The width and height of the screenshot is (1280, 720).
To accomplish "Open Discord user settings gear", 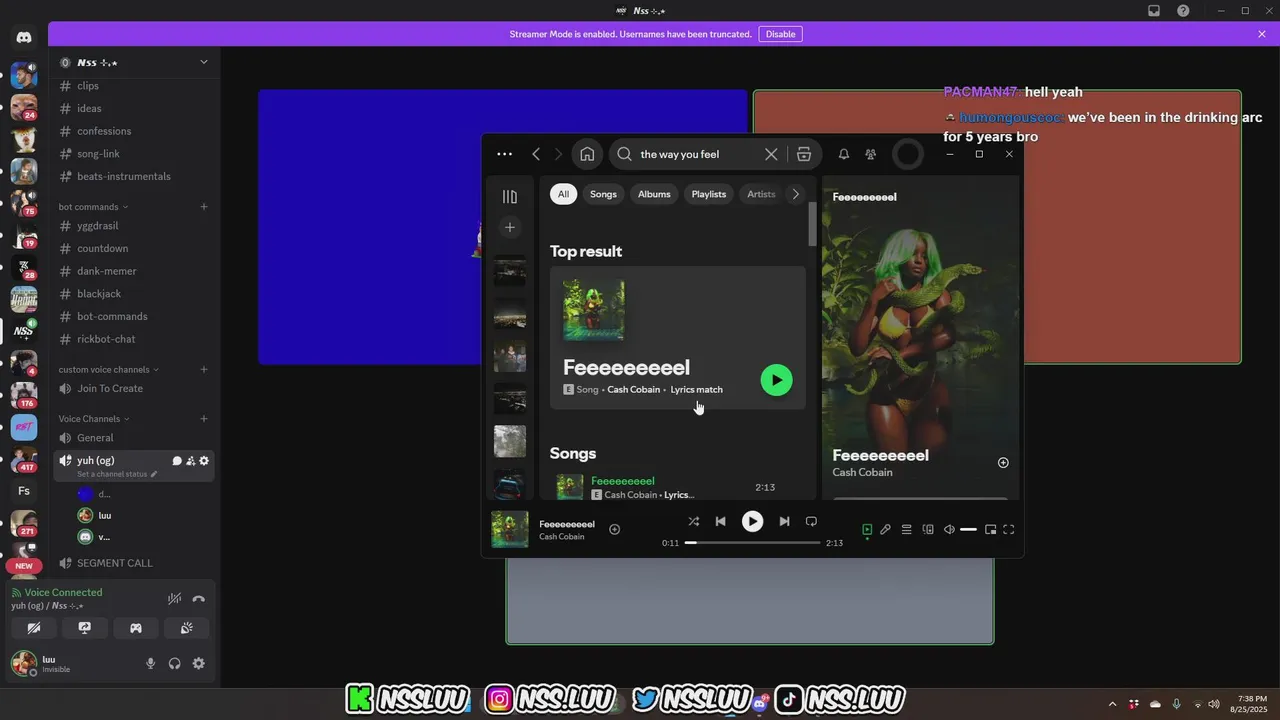I will tap(198, 663).
